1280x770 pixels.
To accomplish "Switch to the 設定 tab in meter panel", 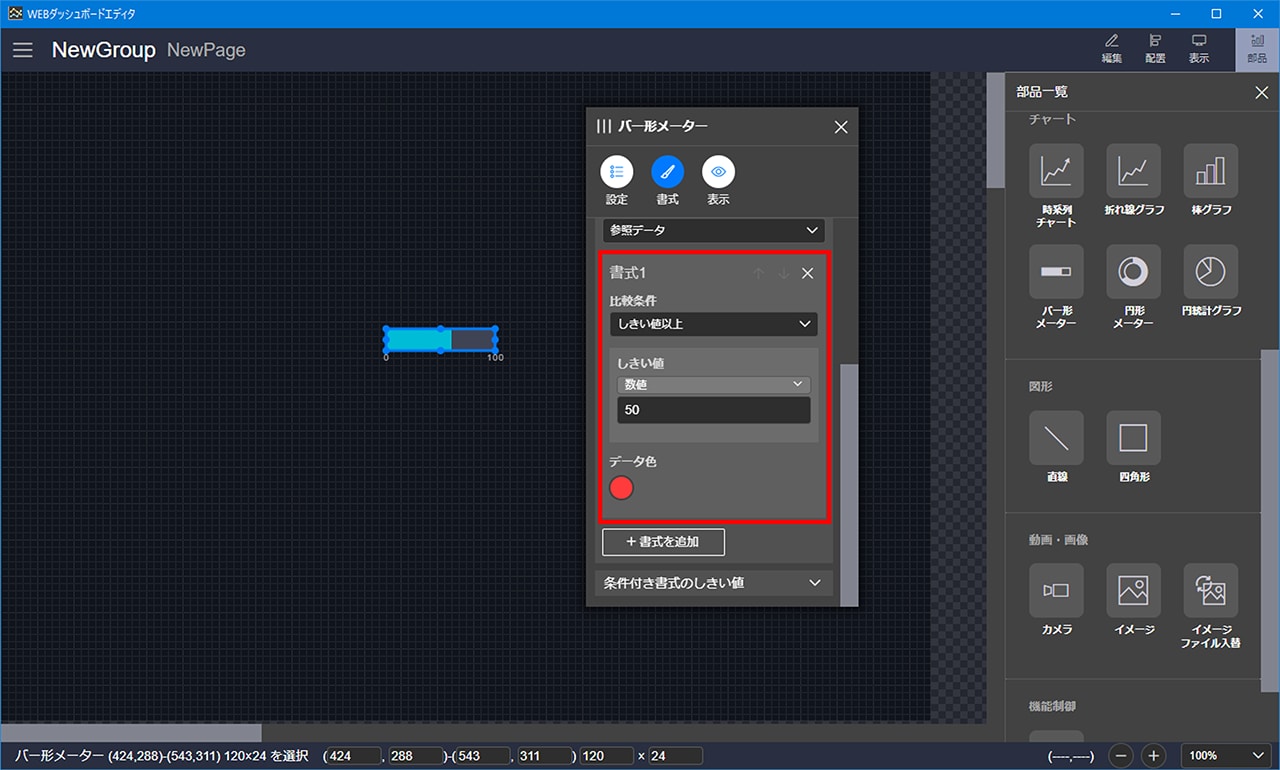I will [x=617, y=172].
